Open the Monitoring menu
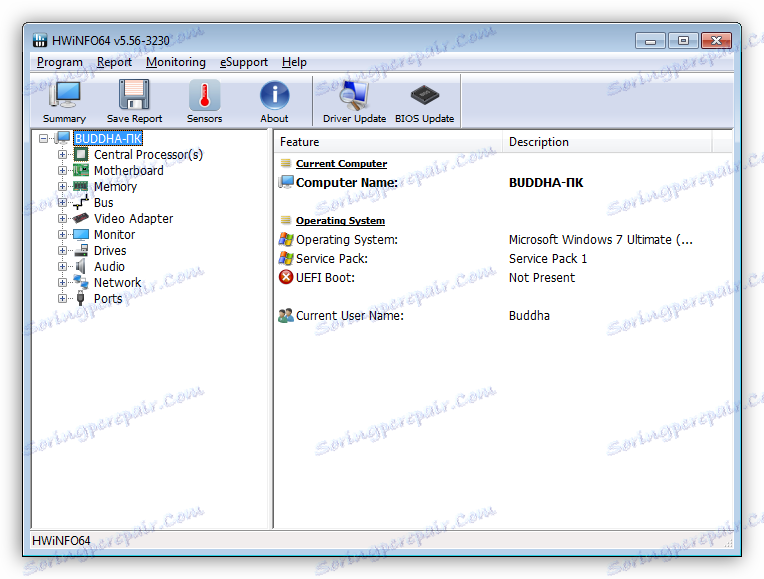The image size is (764, 579). click(175, 62)
